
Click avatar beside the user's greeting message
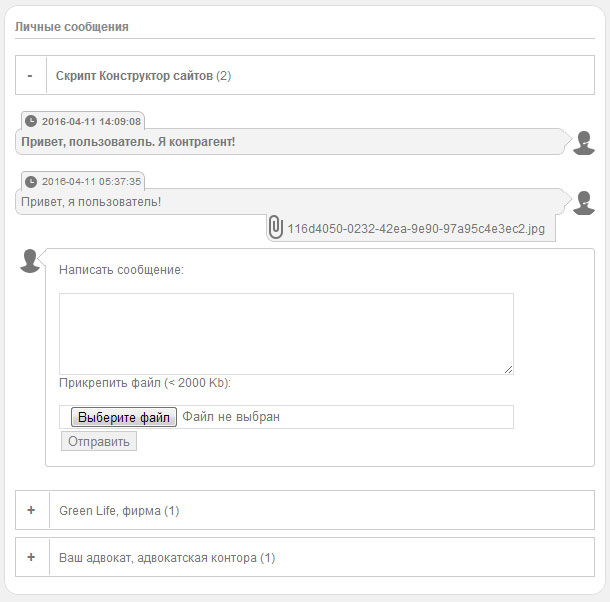(x=584, y=203)
